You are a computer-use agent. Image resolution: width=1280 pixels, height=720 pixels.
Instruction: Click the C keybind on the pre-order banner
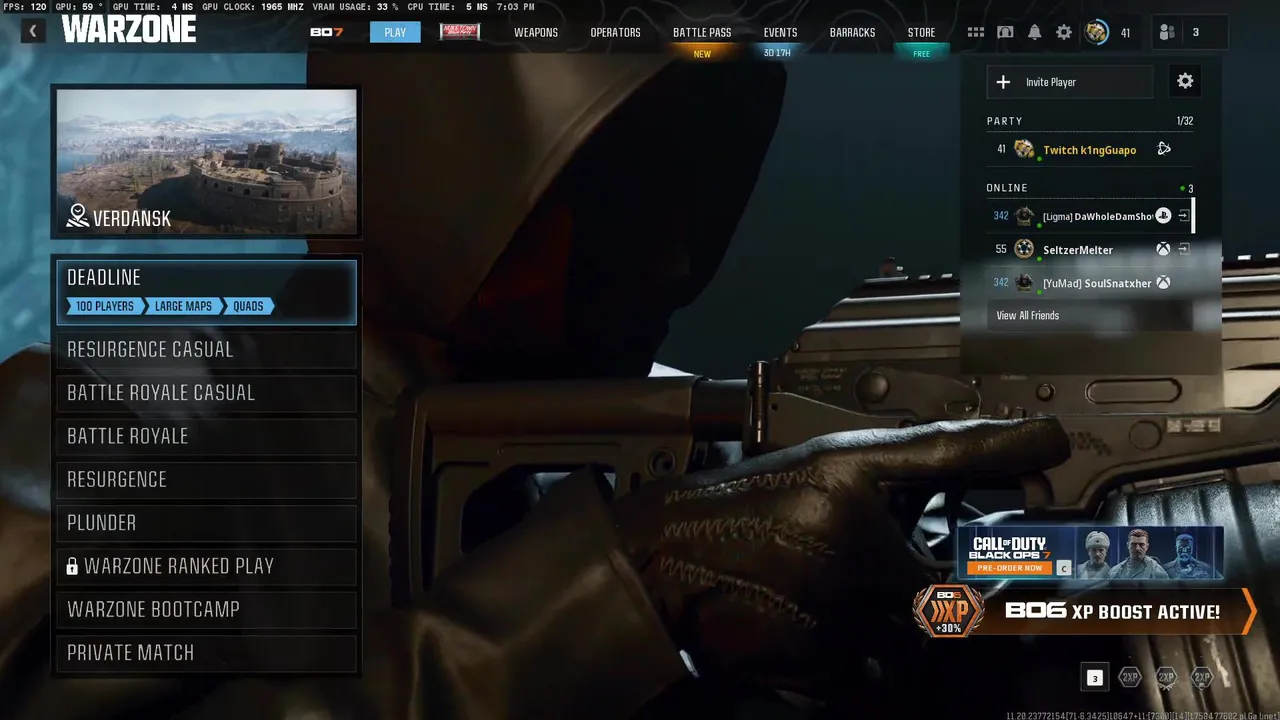[1063, 568]
